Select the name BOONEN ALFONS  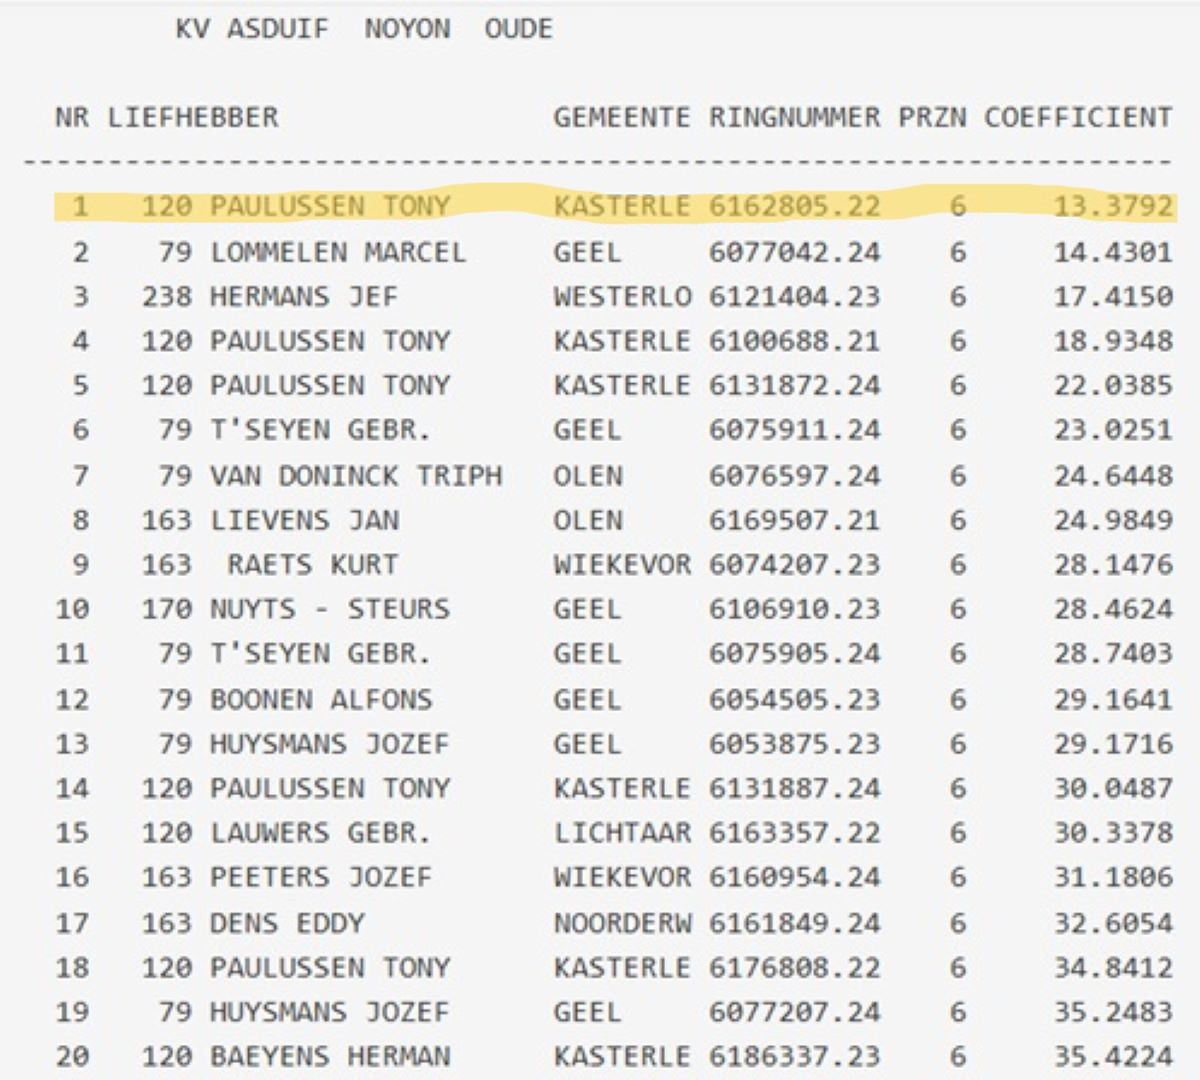(x=320, y=699)
